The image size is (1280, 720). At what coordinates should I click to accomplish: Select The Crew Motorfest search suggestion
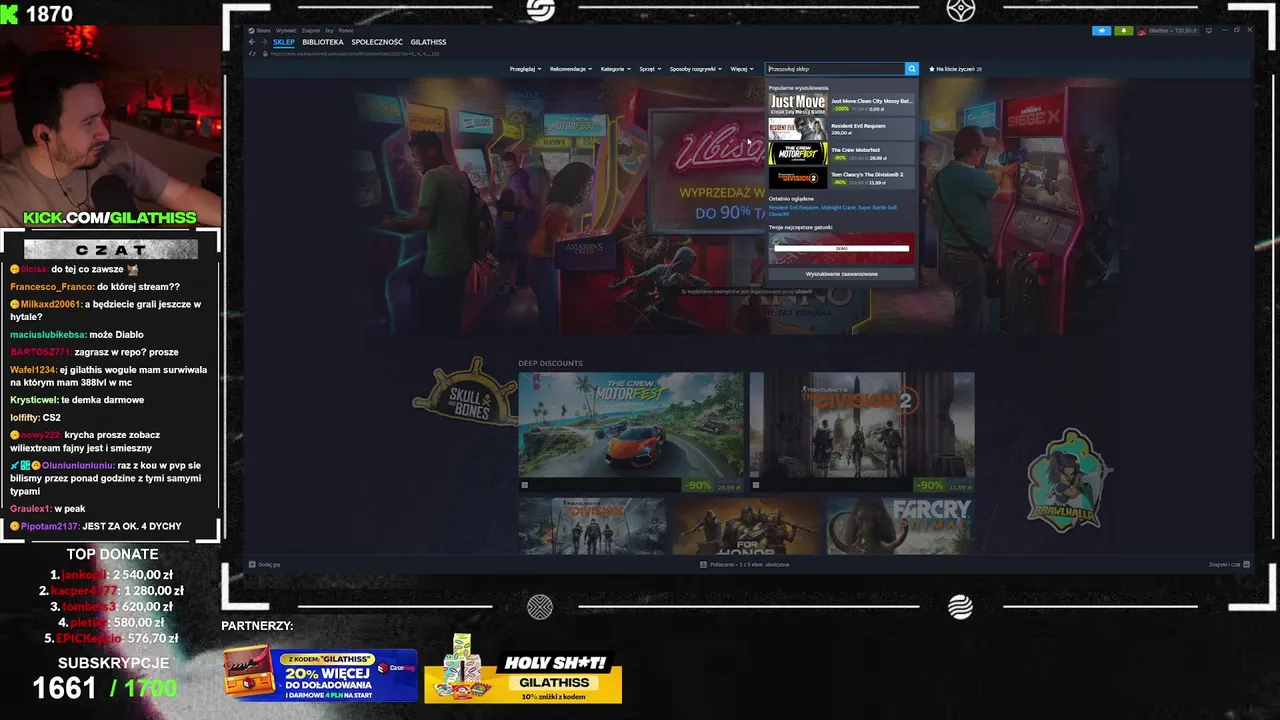[x=842, y=153]
